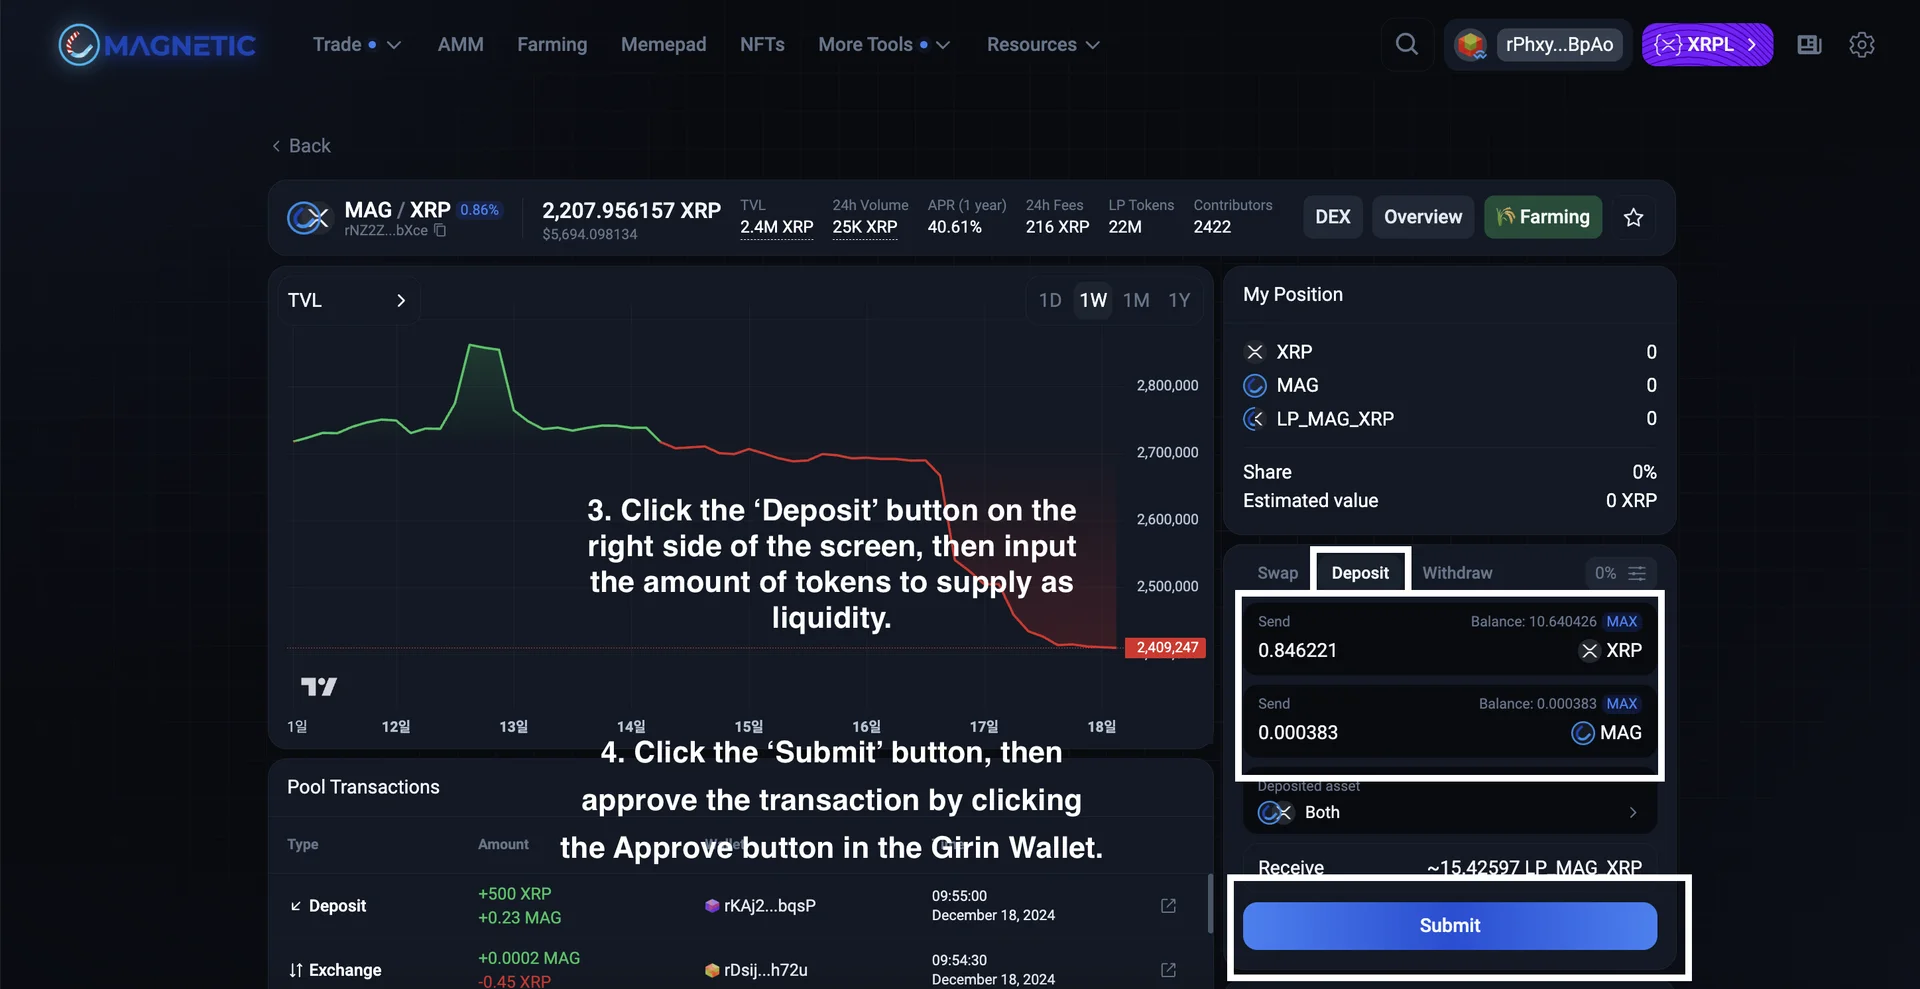Select the 1W chart range
Viewport: 1920px width, 989px height.
1093,300
